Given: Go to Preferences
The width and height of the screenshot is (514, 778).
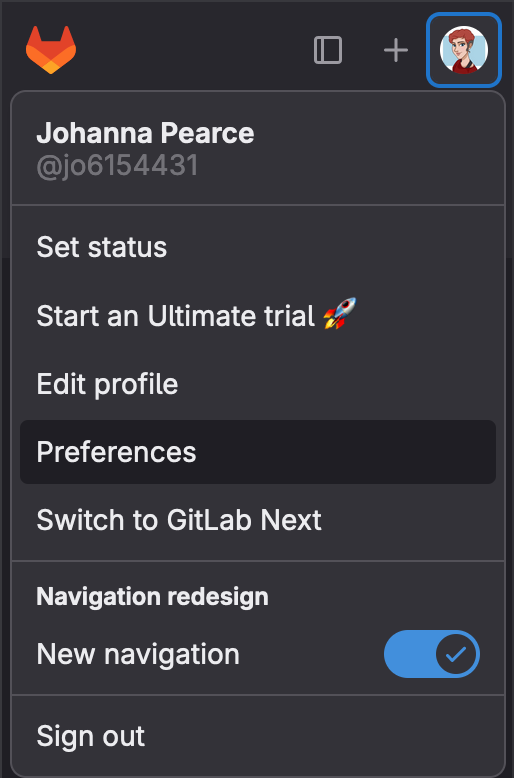Looking at the screenshot, I should 258,452.
